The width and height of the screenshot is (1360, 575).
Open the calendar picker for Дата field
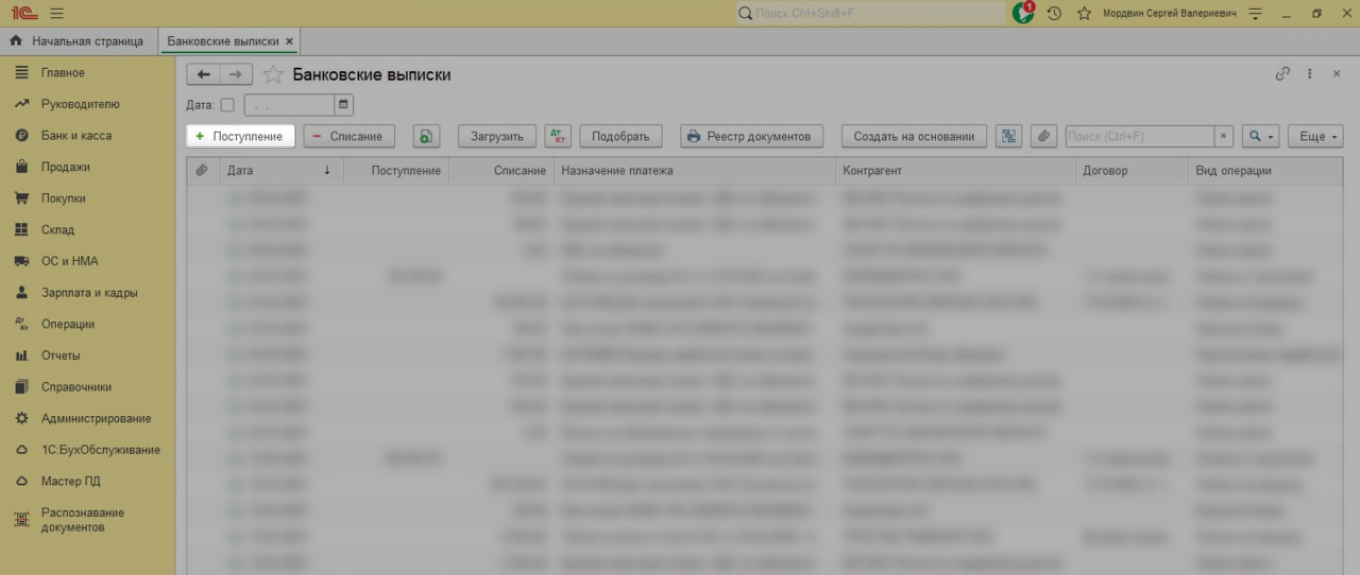point(344,104)
